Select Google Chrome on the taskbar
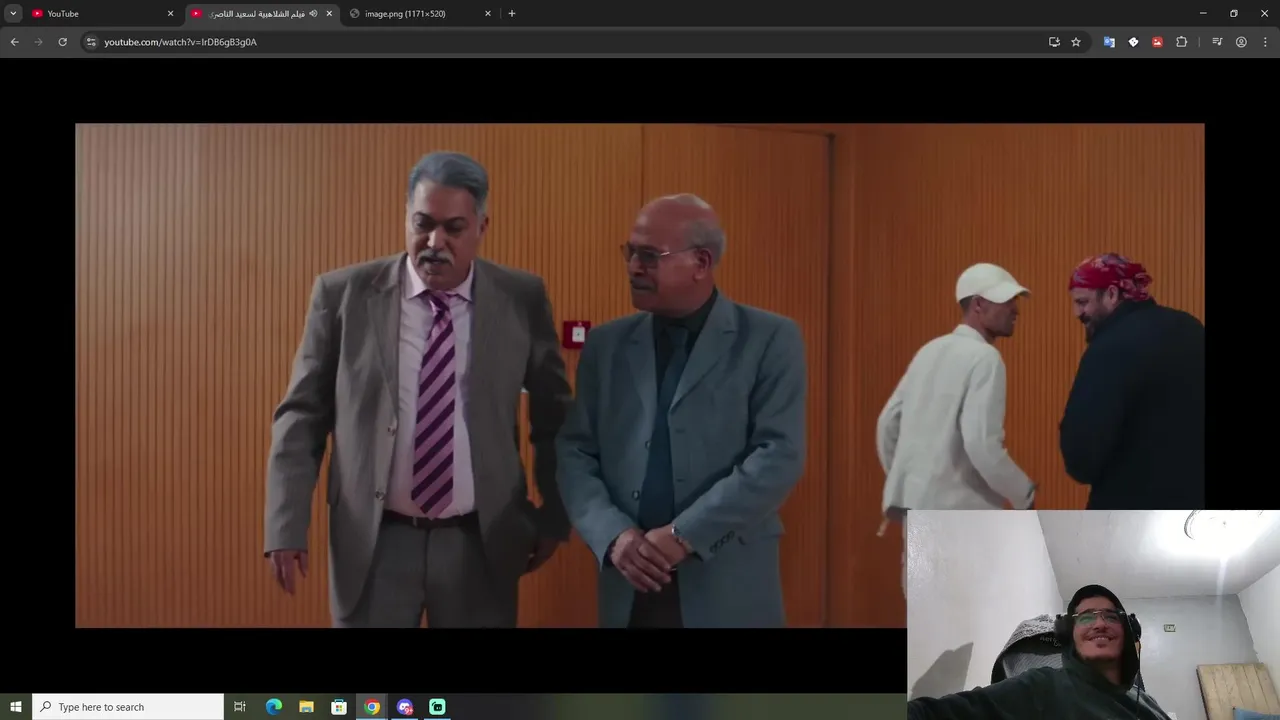Screen dimensions: 1280x720 [x=372, y=707]
